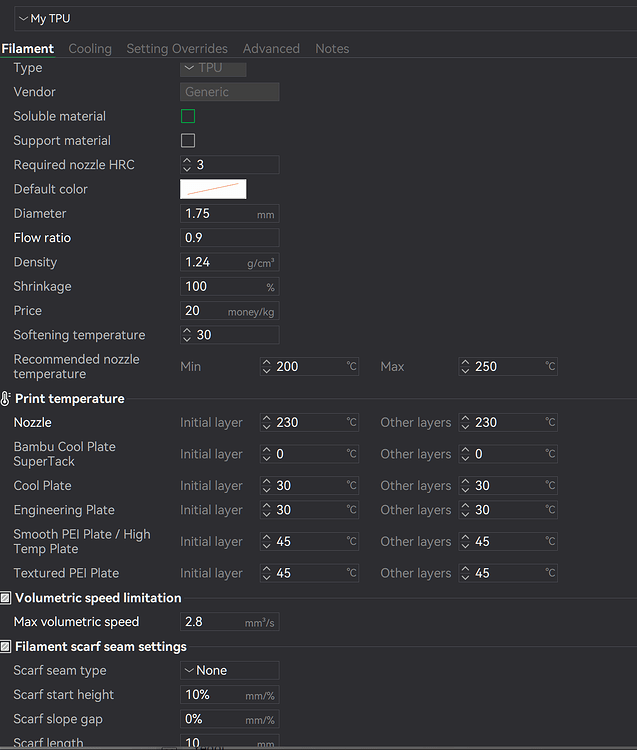The height and width of the screenshot is (750, 637).
Task: Edit the Density value 1.24
Action: click(x=230, y=262)
